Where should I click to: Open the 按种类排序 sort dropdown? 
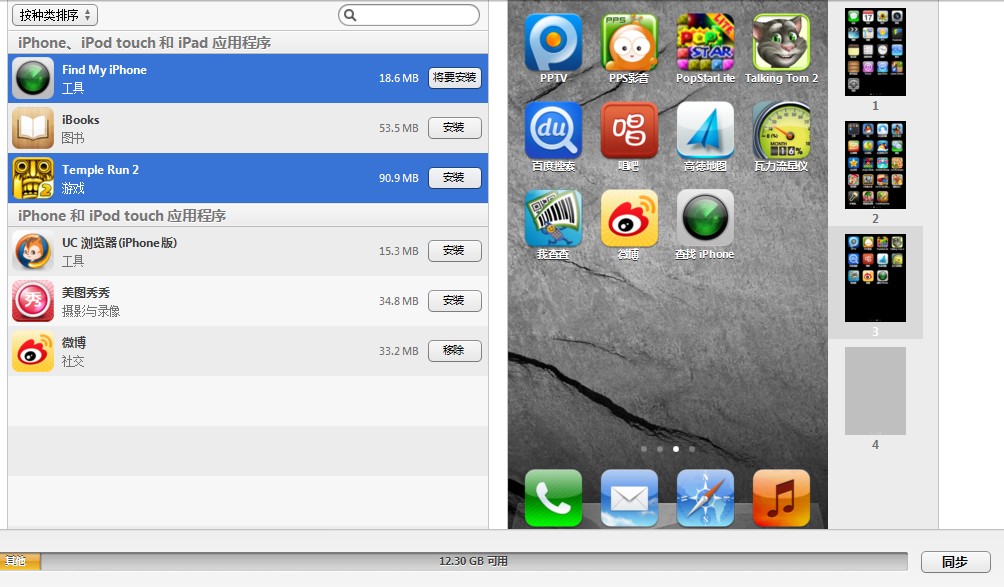click(x=55, y=15)
